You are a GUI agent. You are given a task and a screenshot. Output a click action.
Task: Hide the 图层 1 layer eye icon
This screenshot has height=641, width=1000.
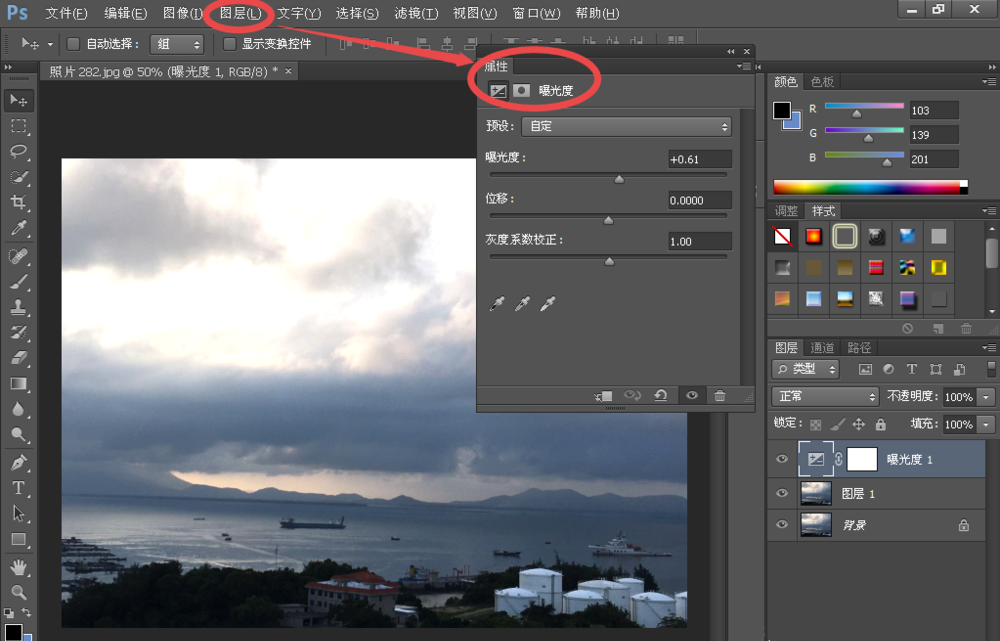click(x=782, y=493)
